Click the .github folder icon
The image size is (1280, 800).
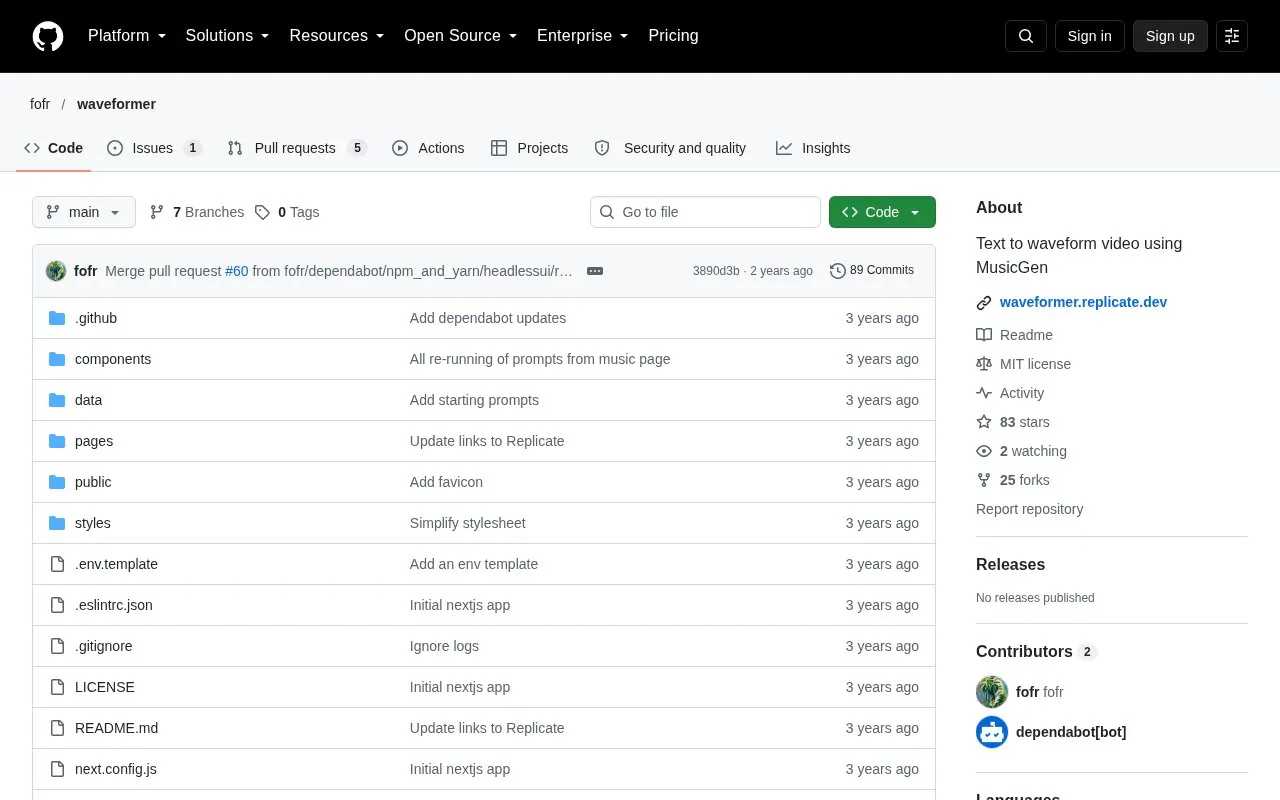point(57,318)
